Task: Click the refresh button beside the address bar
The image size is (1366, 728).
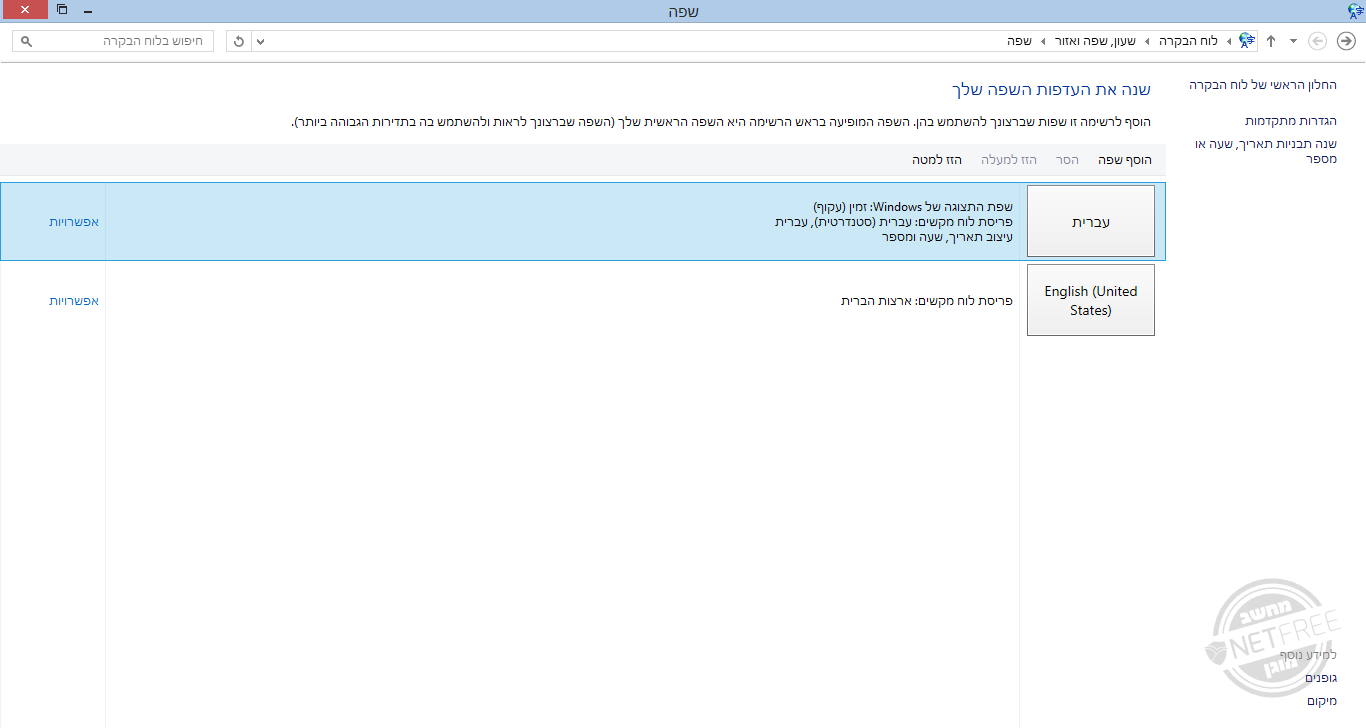Action: click(x=238, y=41)
